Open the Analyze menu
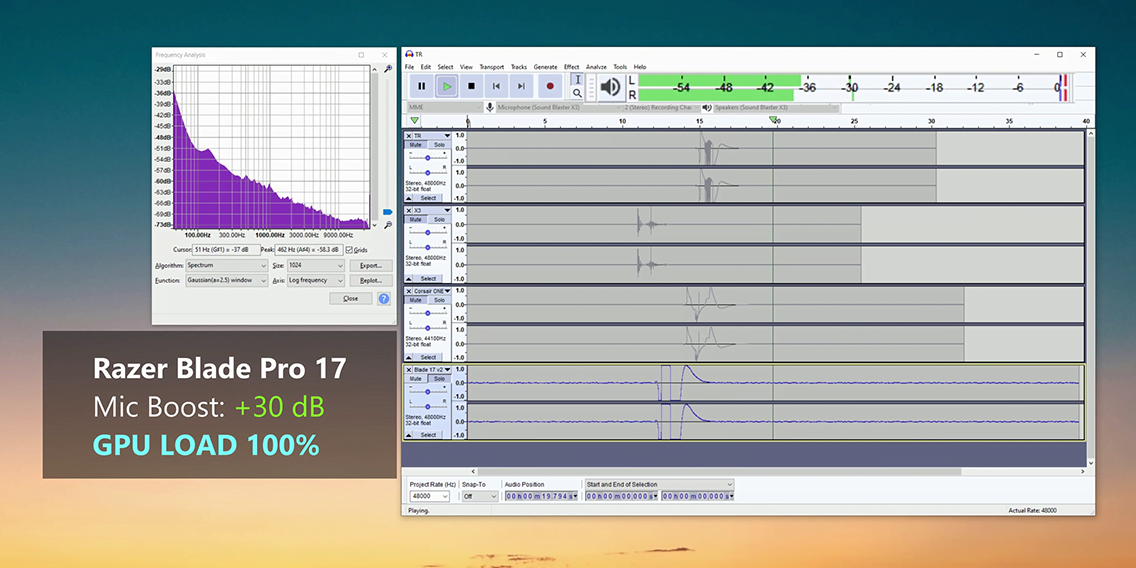Viewport: 1136px width, 568px height. (x=596, y=67)
